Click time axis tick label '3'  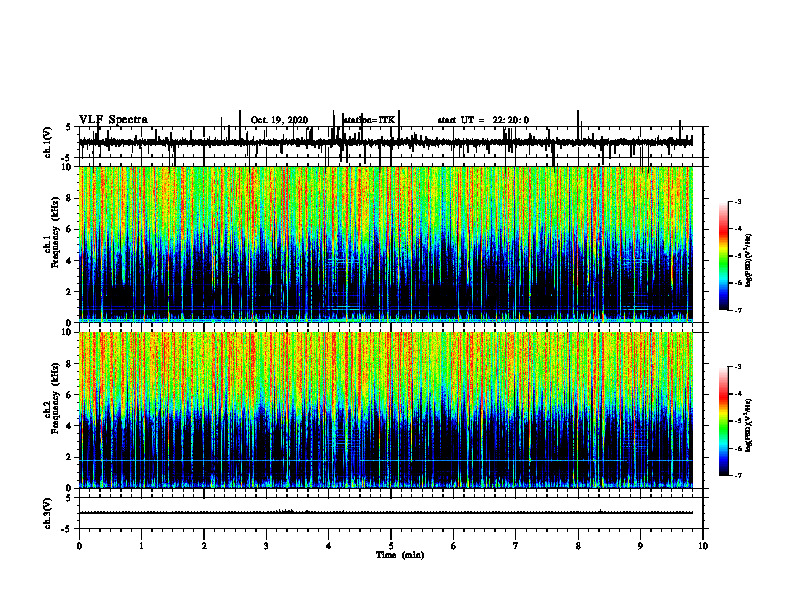pos(266,546)
